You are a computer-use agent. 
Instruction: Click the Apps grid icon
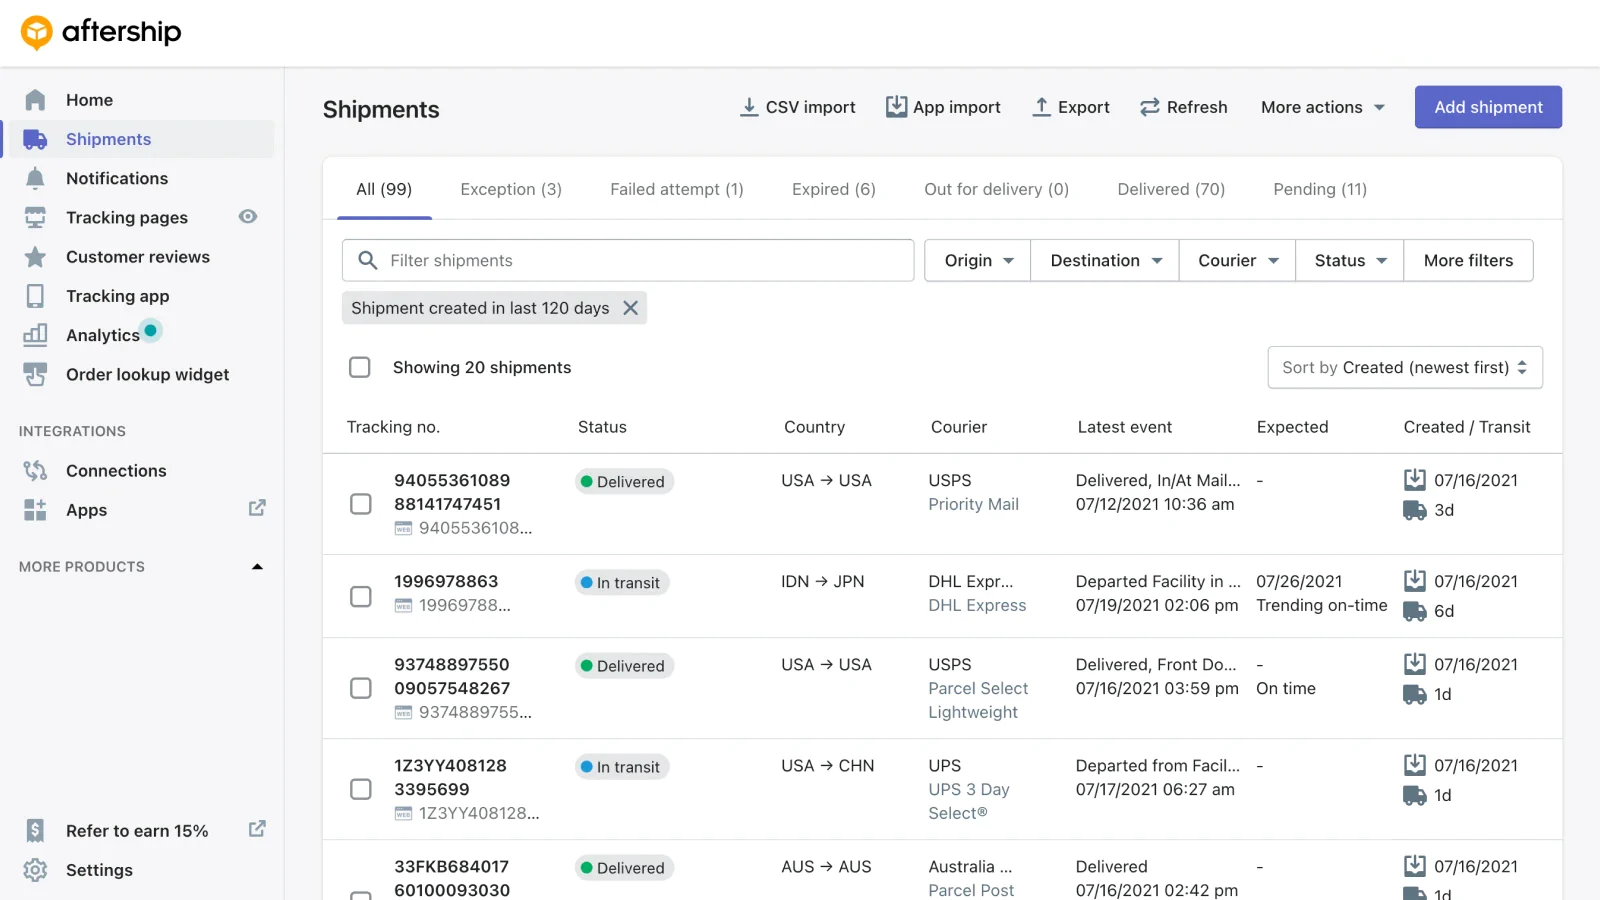pyautogui.click(x=35, y=510)
